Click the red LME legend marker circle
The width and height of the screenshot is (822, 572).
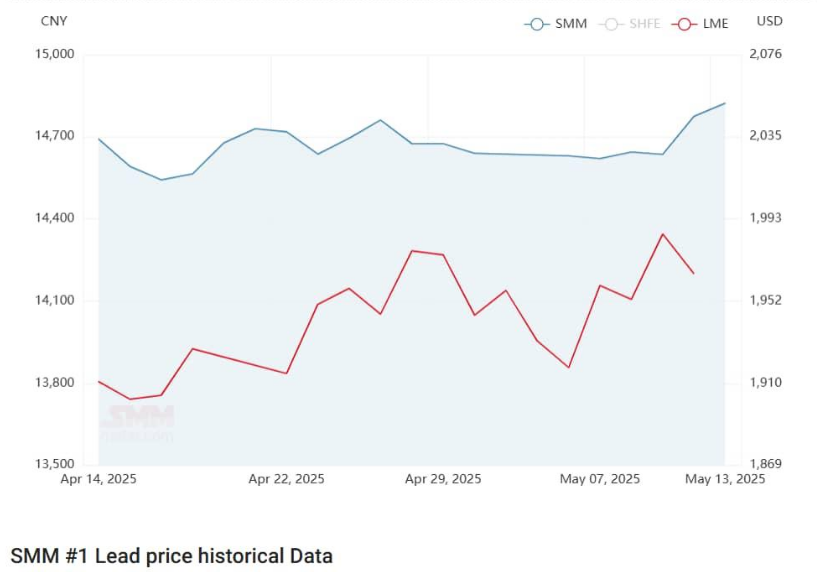tap(685, 23)
